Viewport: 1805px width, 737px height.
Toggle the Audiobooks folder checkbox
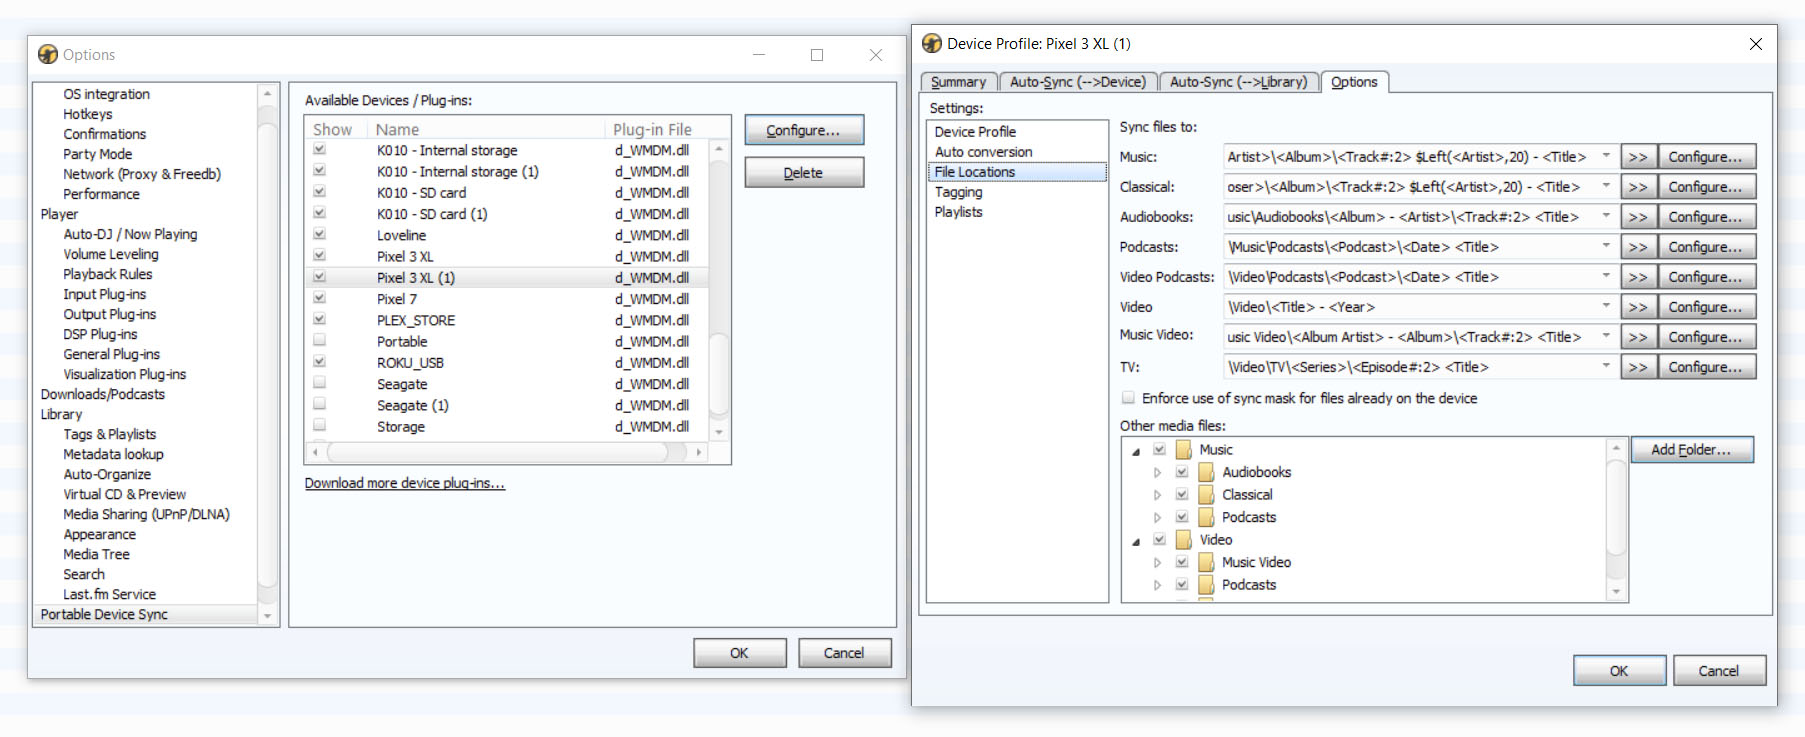(x=1182, y=472)
